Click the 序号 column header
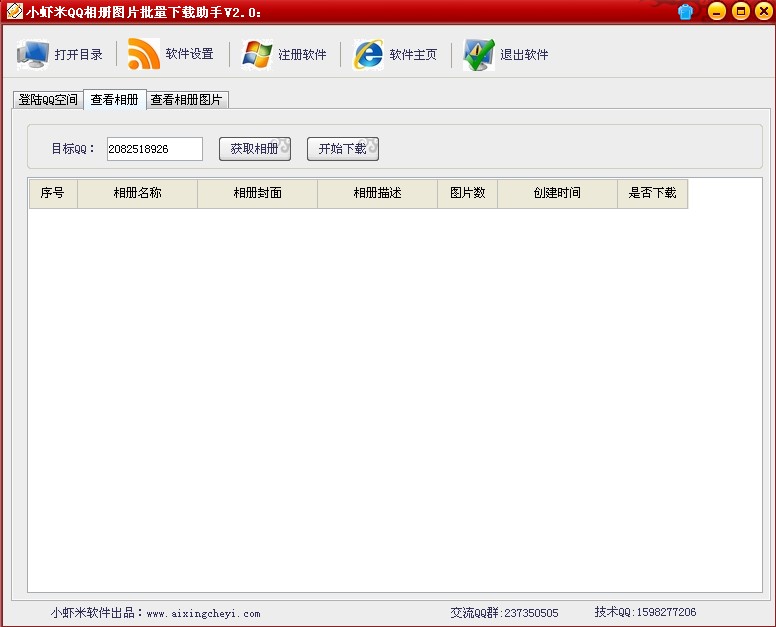Image resolution: width=776 pixels, height=627 pixels. (x=53, y=193)
